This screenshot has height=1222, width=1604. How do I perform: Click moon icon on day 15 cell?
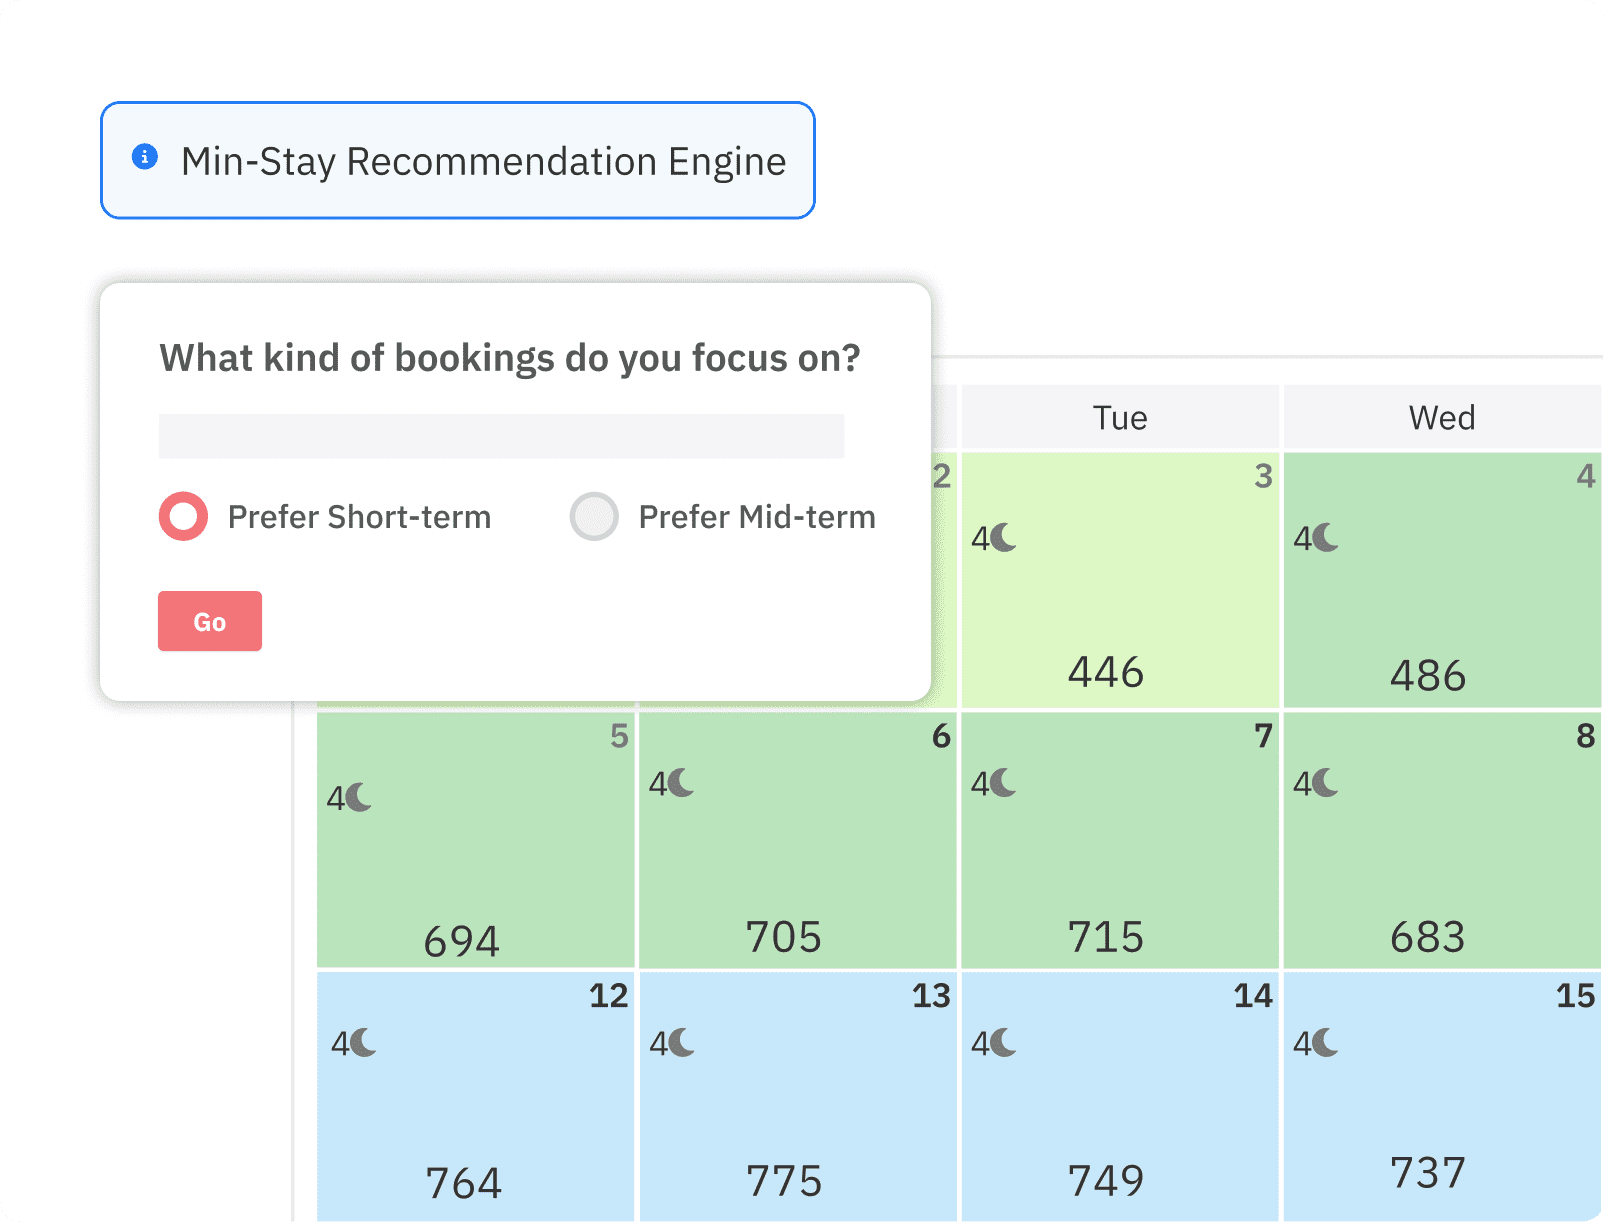click(1326, 1043)
